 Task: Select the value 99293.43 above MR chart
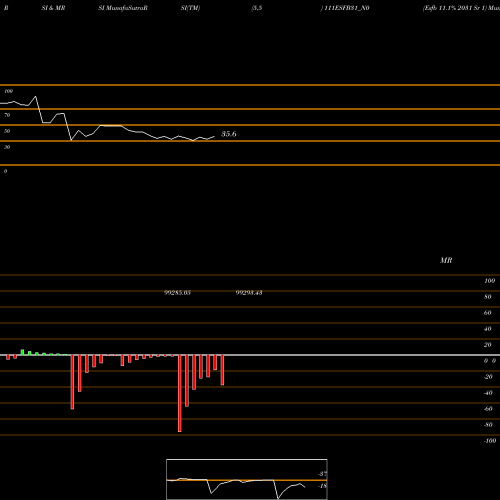(x=249, y=293)
